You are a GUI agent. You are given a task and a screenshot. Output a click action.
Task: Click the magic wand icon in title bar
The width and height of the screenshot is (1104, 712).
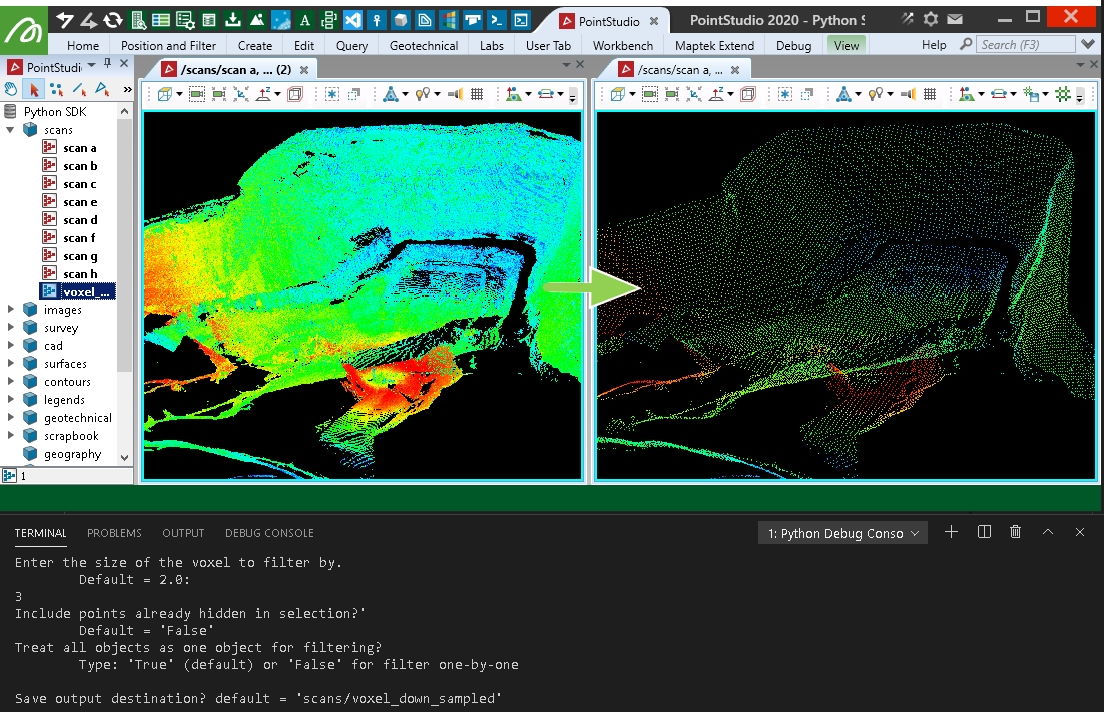coord(908,19)
